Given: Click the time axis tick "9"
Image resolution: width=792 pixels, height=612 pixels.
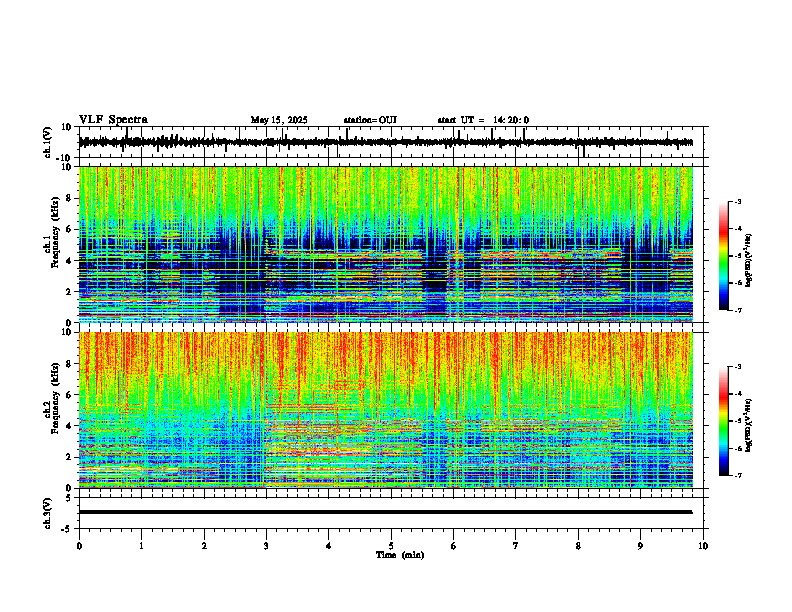Looking at the screenshot, I should [640, 546].
